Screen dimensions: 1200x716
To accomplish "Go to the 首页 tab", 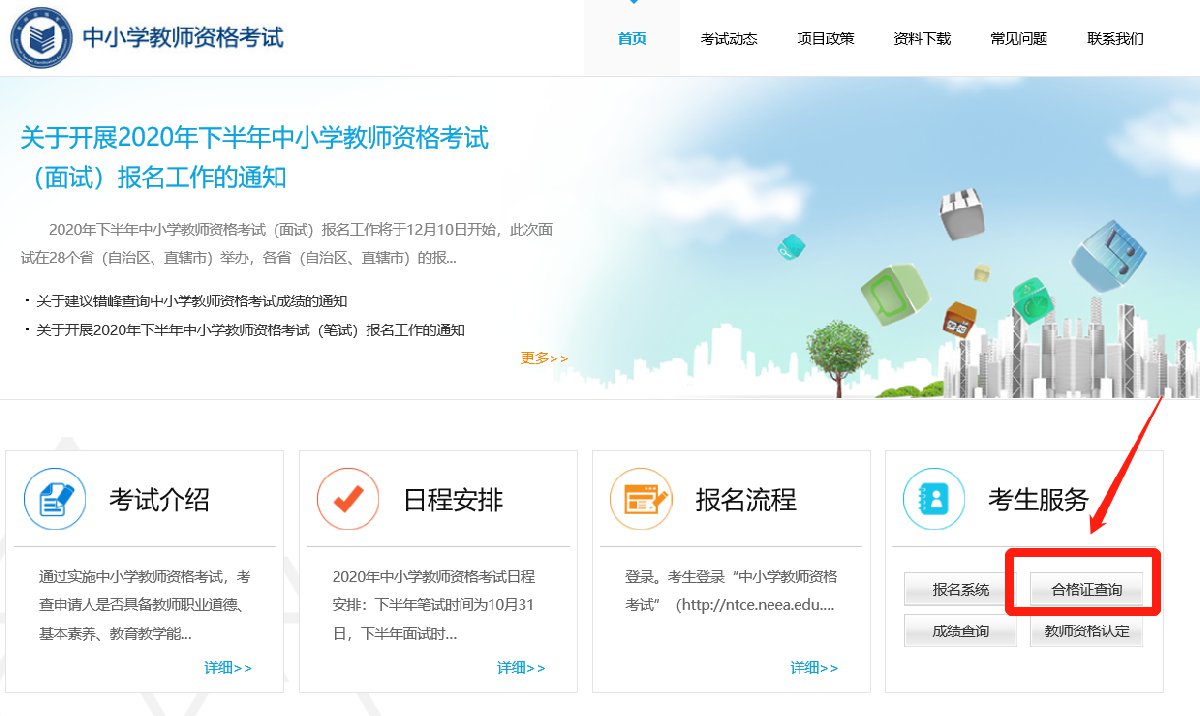I will tap(632, 38).
